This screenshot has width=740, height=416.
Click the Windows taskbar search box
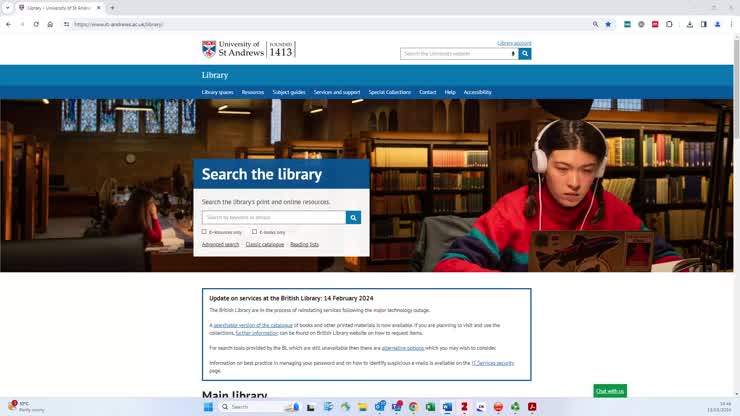point(260,407)
